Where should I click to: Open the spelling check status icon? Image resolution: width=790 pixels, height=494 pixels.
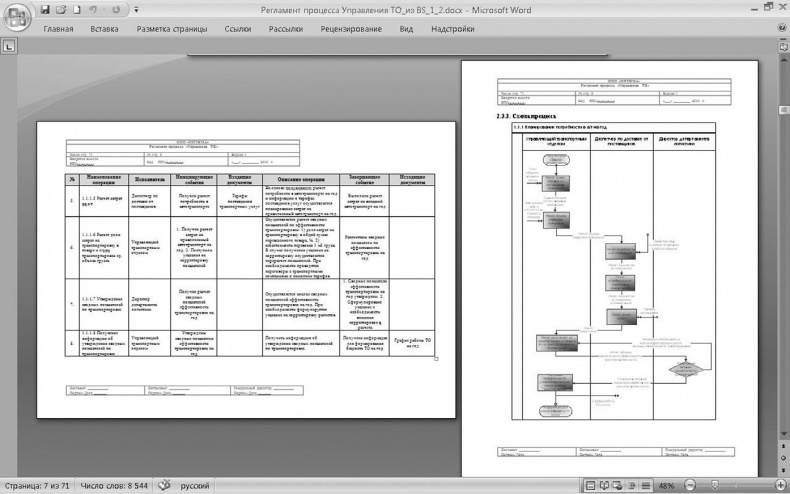(x=164, y=485)
